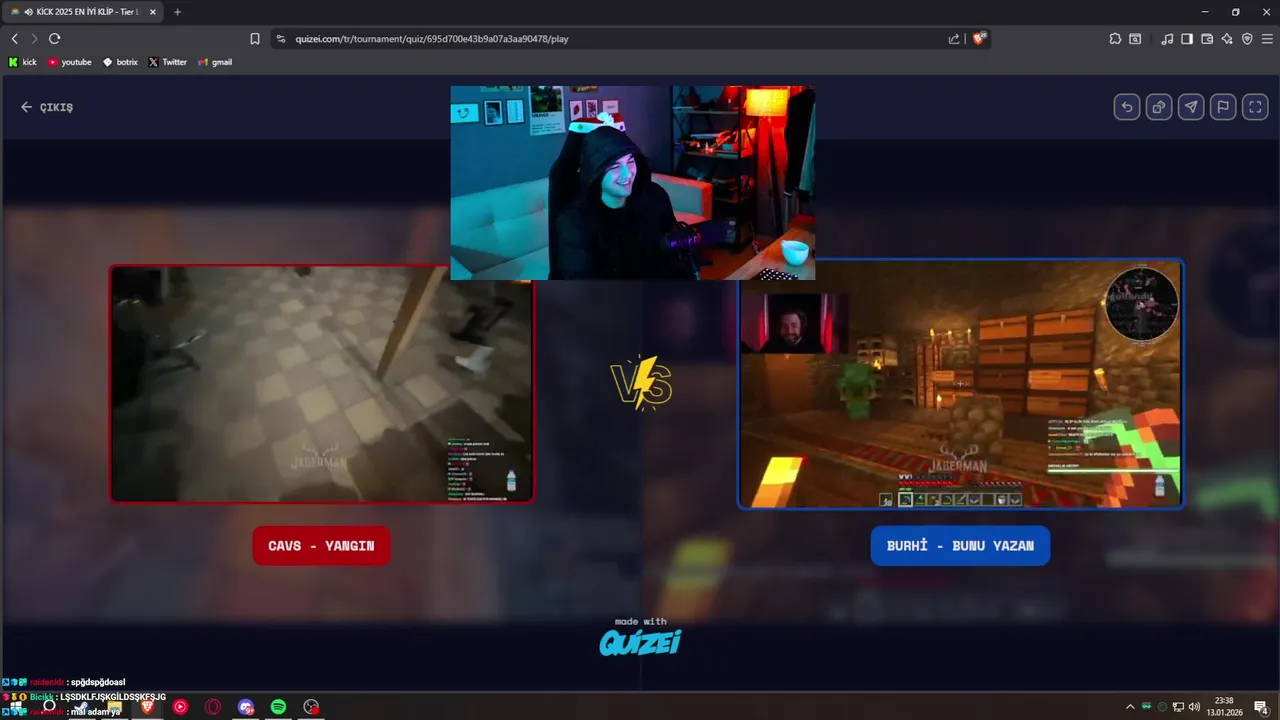Open the extensions puzzle icon
The width and height of the screenshot is (1280, 720).
(1115, 39)
